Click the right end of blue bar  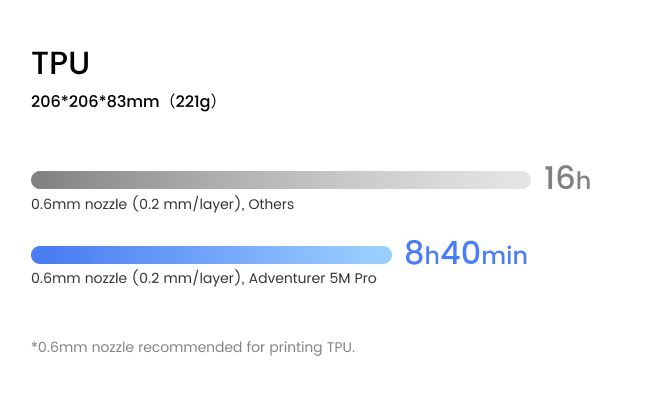point(385,255)
